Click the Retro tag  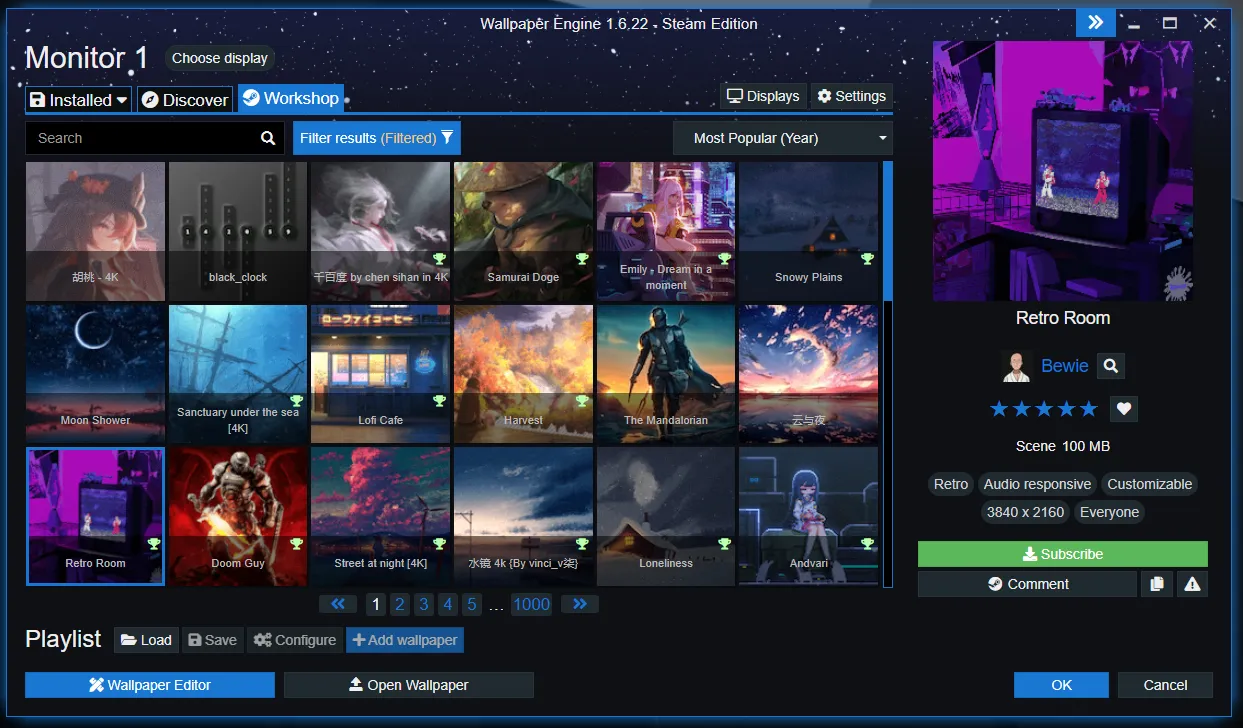[951, 484]
